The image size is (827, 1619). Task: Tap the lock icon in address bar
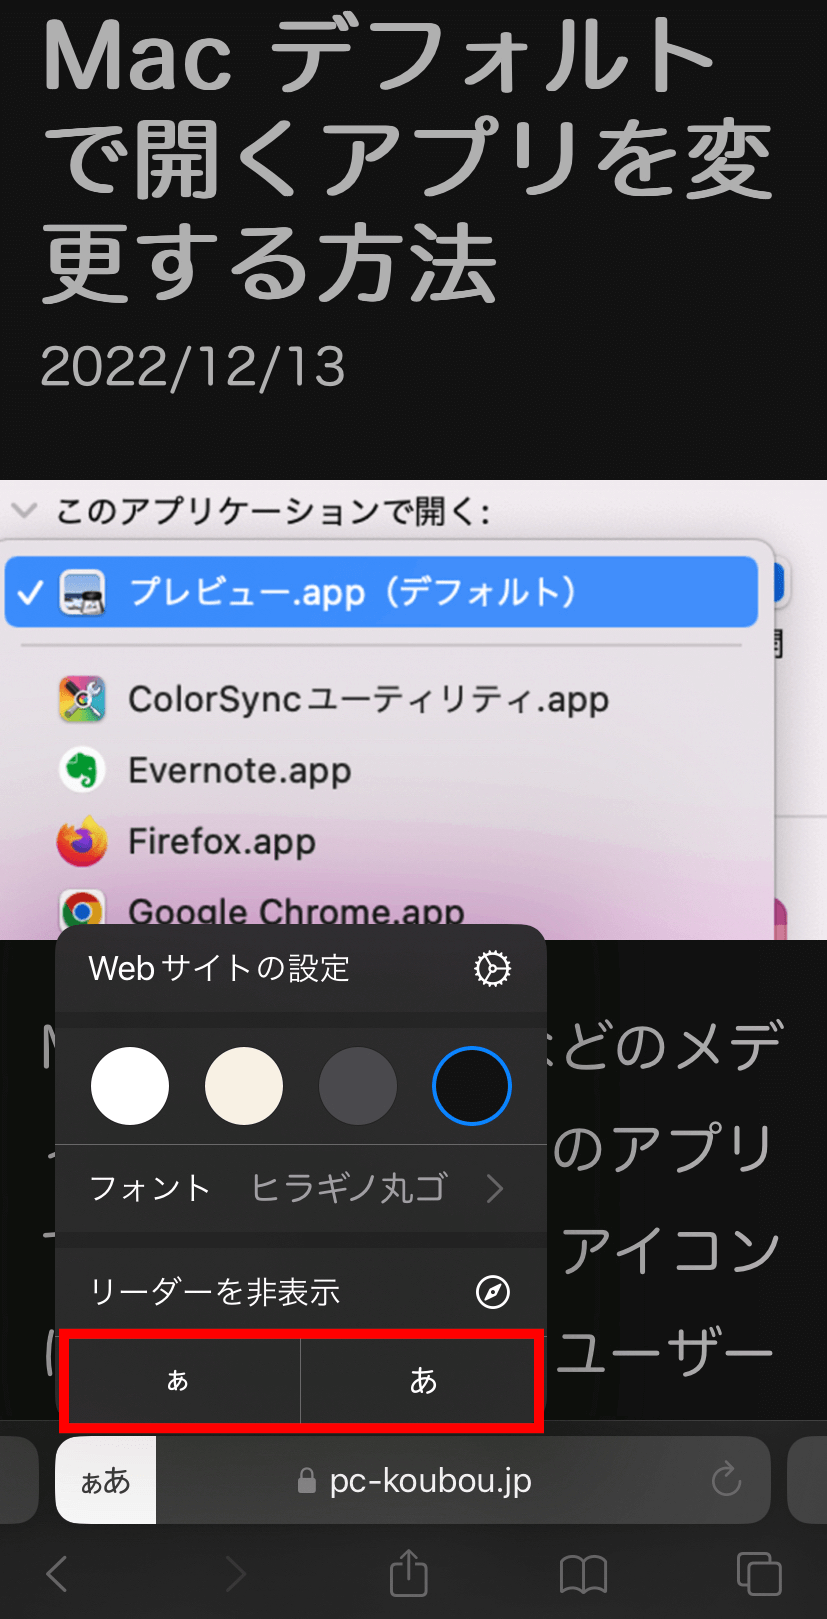pos(307,1481)
